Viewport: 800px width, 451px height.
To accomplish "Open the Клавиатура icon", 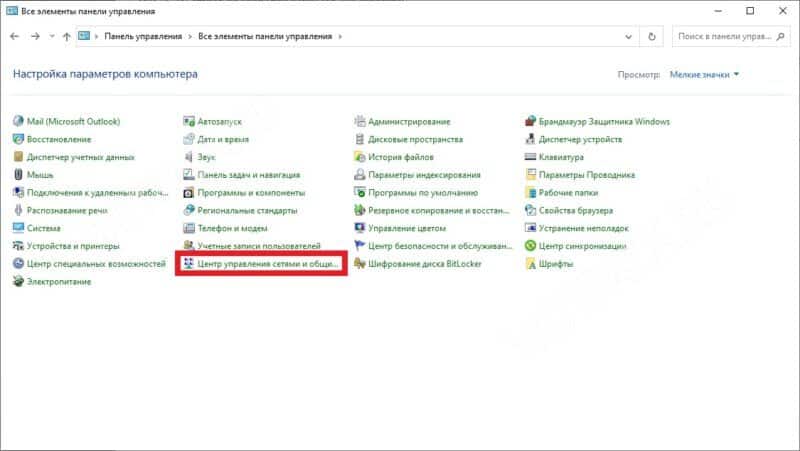I will tap(530, 158).
